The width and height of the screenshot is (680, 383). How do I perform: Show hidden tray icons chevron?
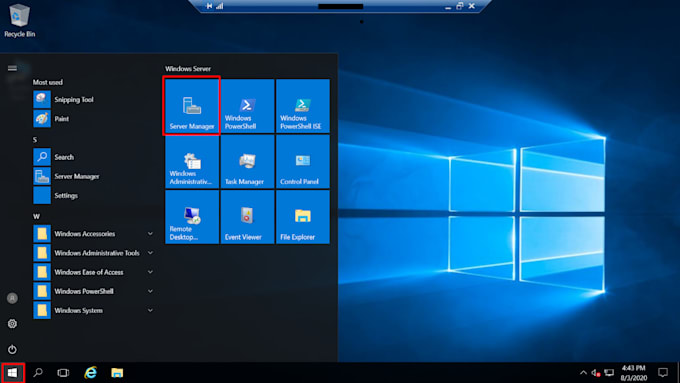click(583, 373)
